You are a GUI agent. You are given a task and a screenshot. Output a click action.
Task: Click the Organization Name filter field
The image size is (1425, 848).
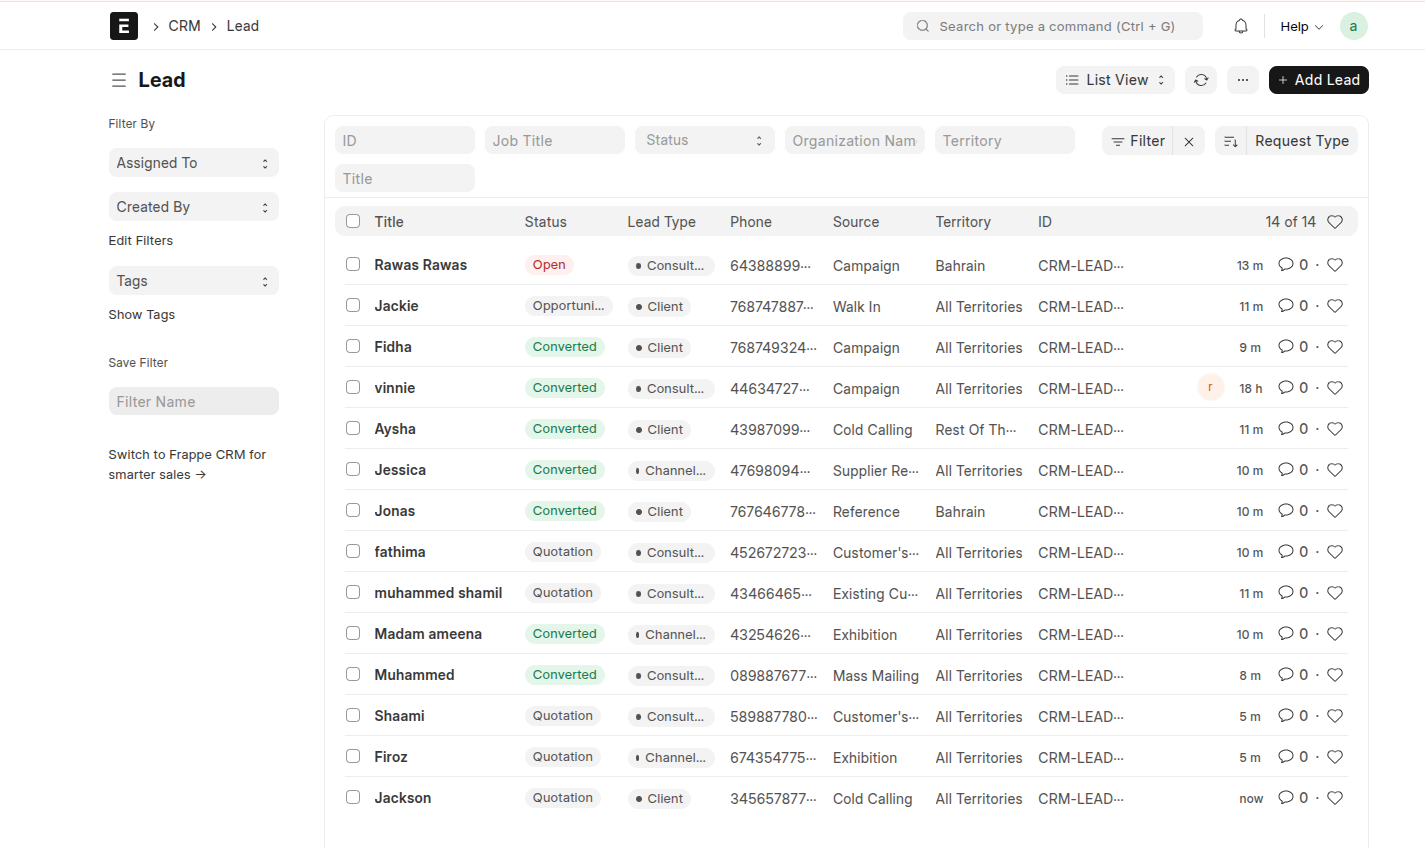(x=855, y=140)
